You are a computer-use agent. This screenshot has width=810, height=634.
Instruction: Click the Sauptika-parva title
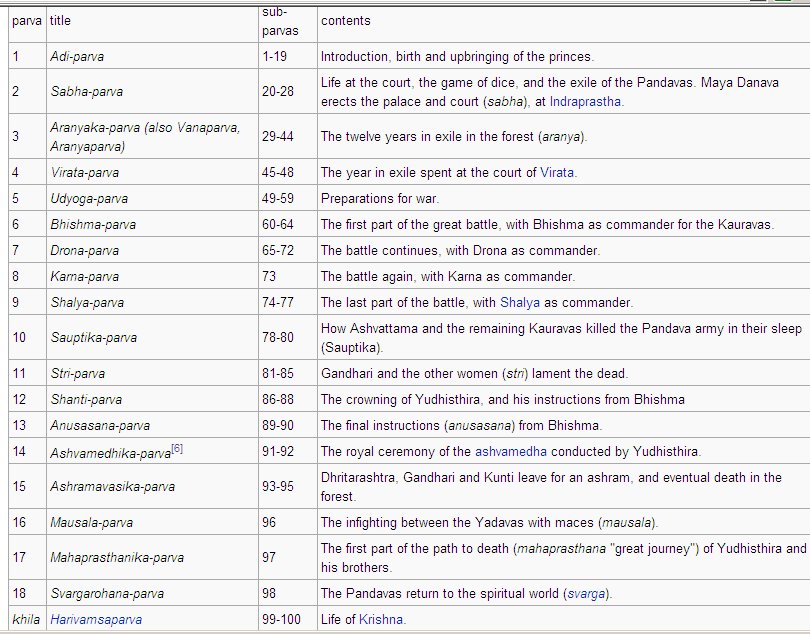(94, 337)
